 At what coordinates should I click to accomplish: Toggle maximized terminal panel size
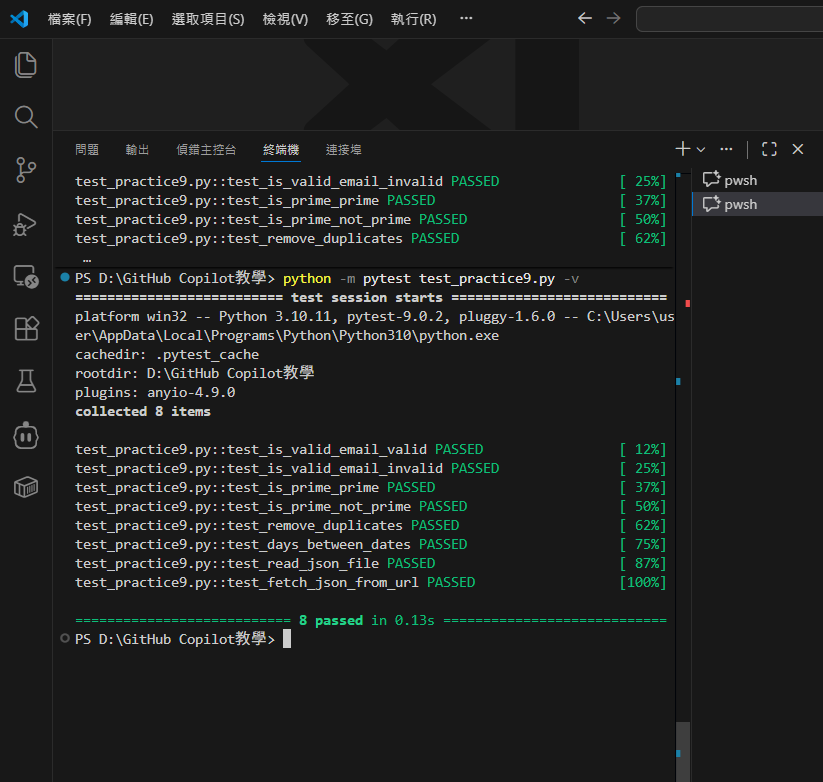coord(769,149)
